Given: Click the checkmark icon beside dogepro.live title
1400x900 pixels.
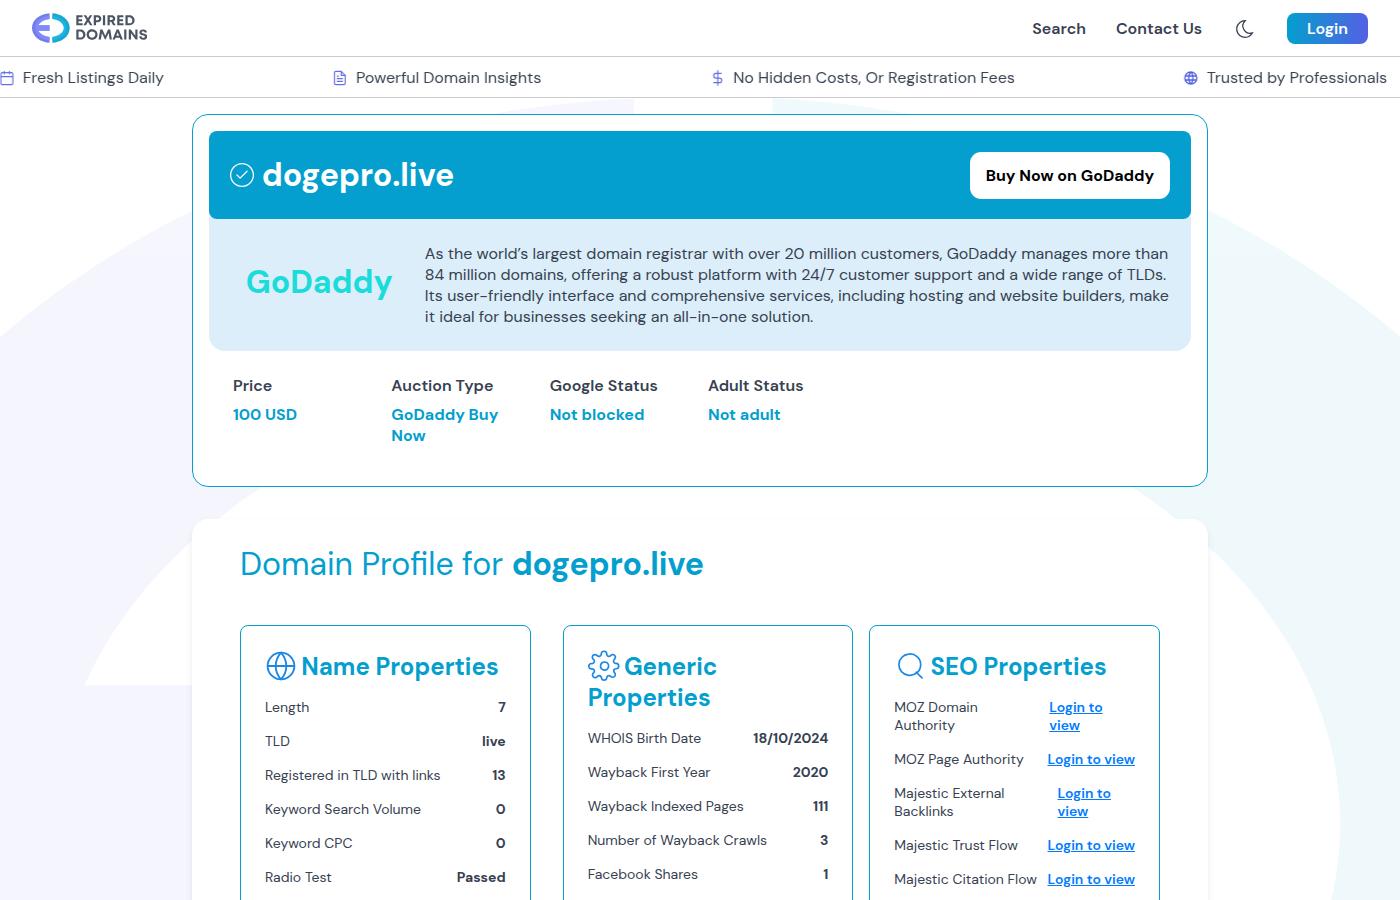Looking at the screenshot, I should tap(242, 175).
